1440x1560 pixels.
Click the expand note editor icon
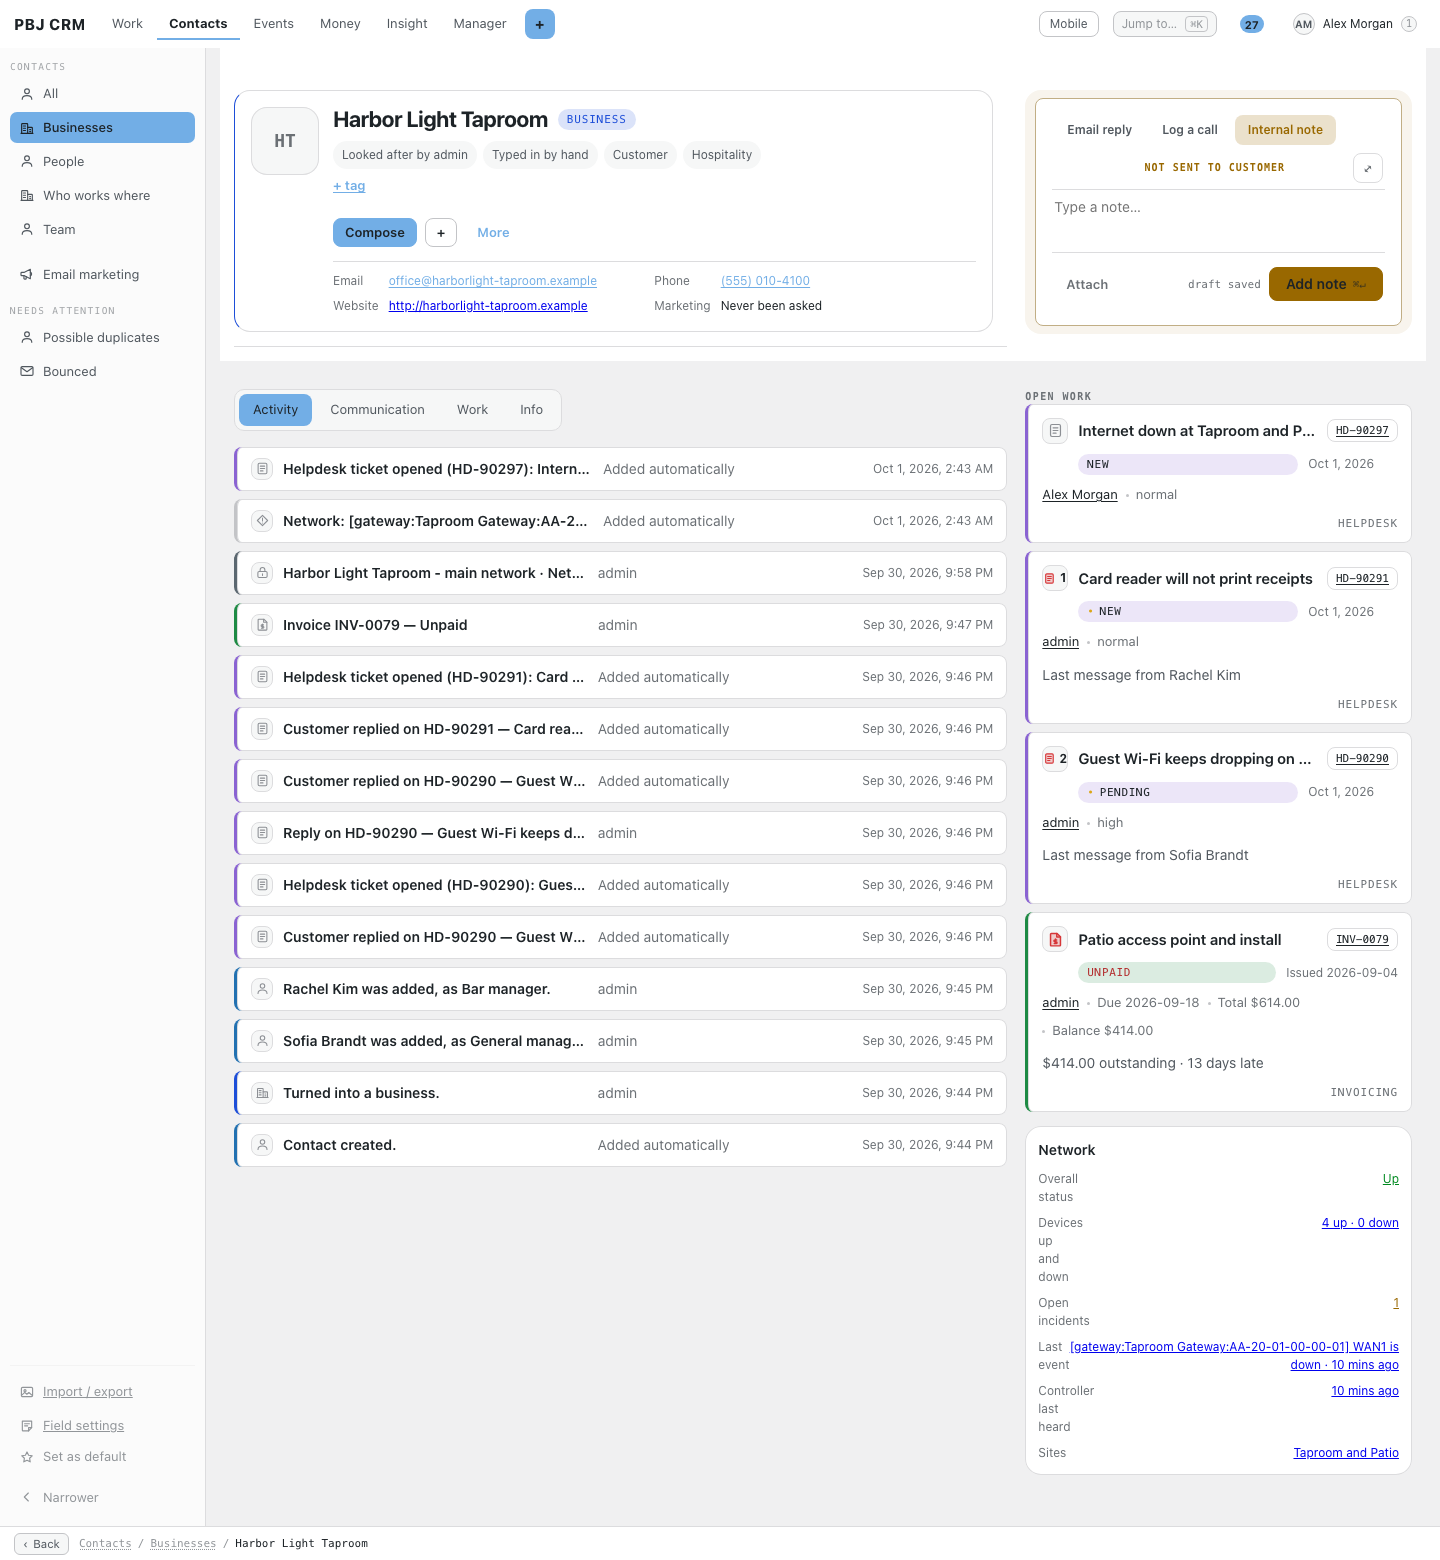[x=1368, y=168]
